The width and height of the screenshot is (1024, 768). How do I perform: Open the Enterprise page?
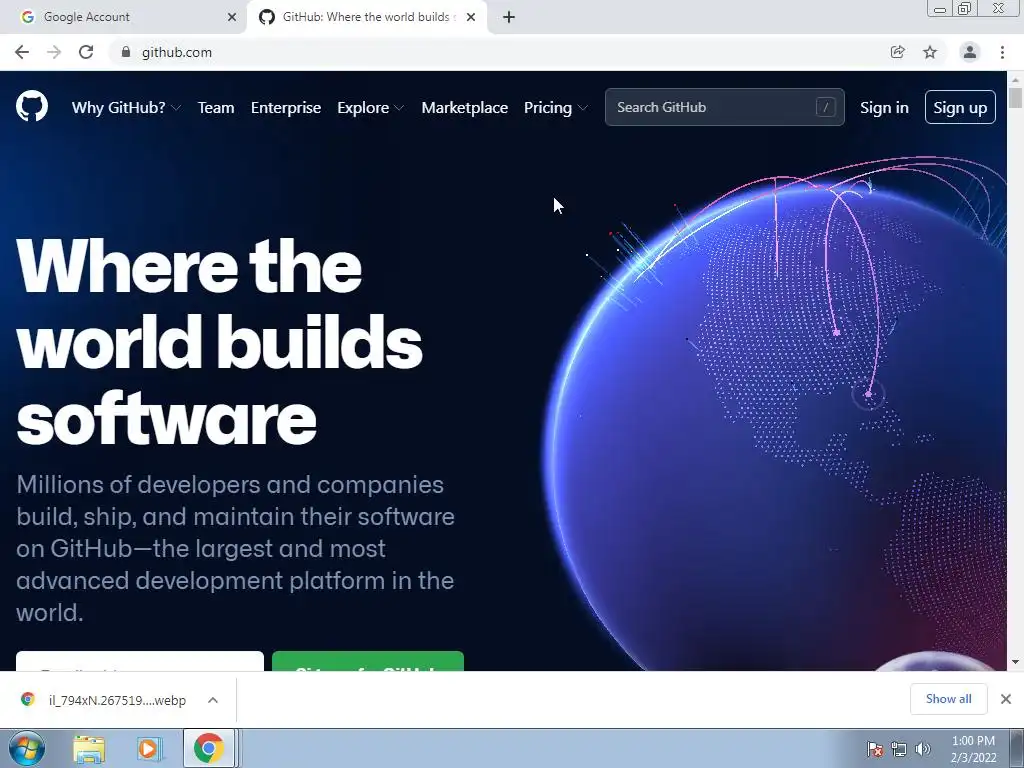tap(286, 108)
